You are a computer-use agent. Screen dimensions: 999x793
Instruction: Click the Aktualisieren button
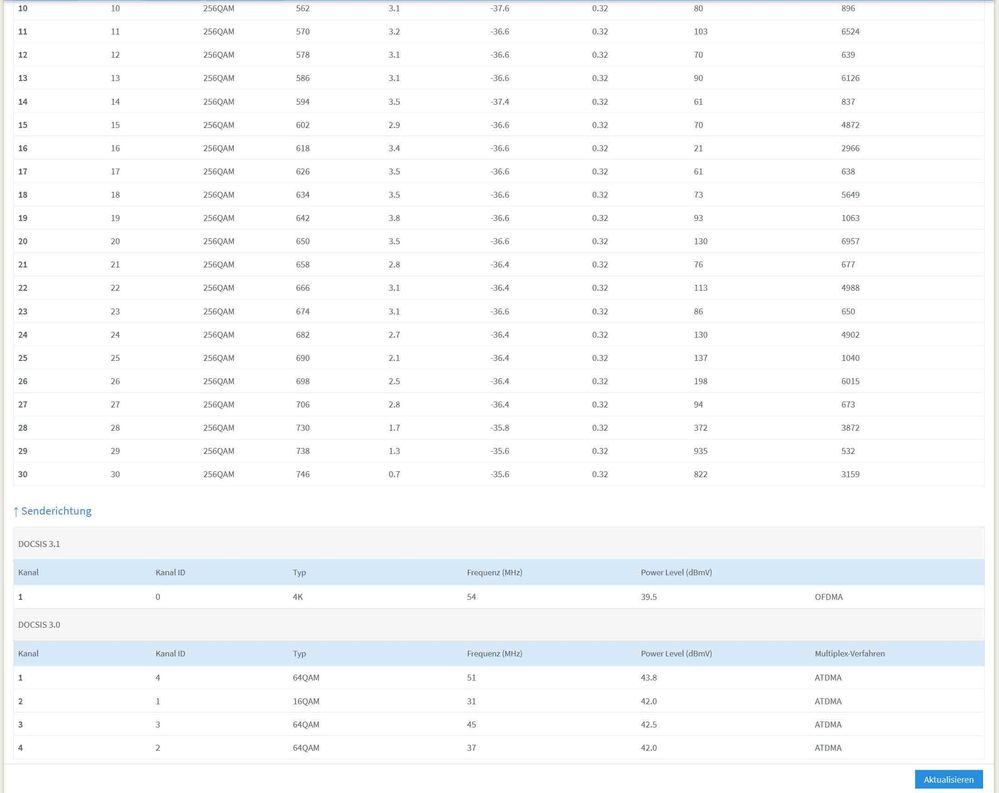948,779
